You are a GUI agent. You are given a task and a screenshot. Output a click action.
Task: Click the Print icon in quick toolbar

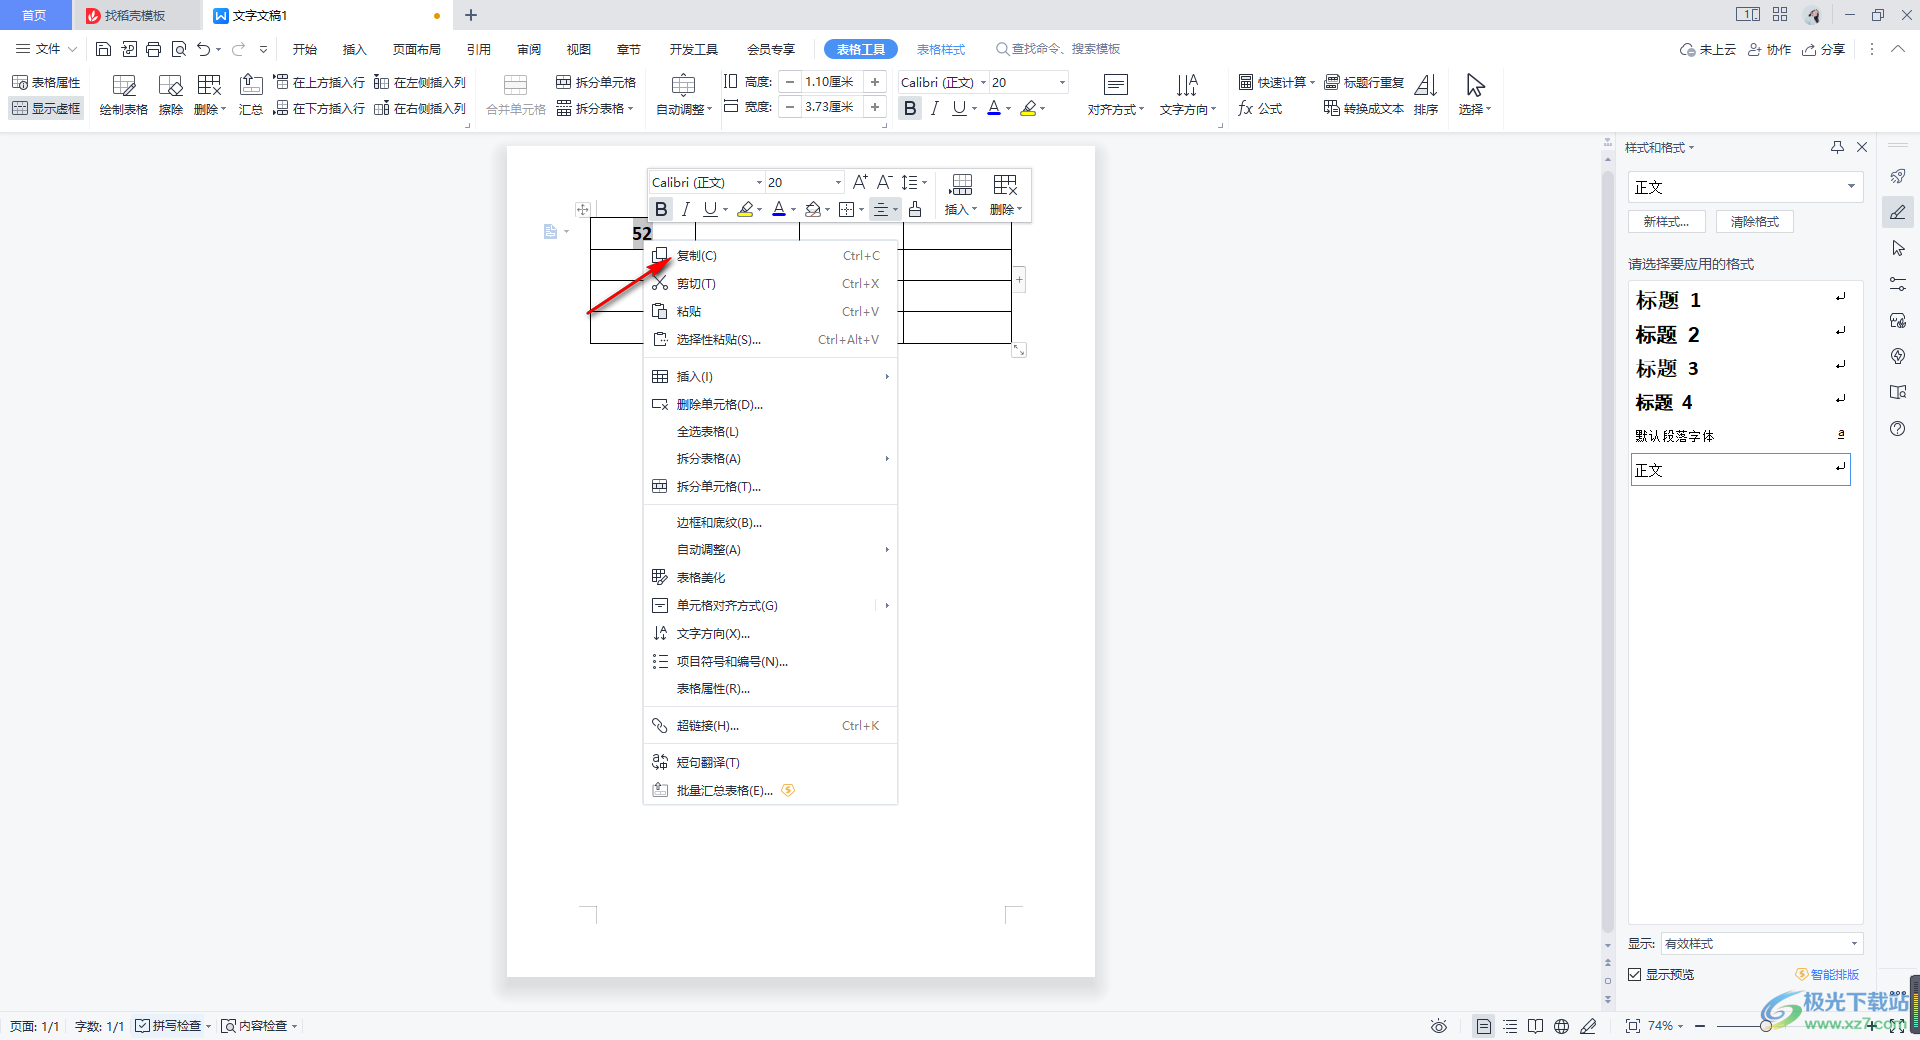[153, 49]
